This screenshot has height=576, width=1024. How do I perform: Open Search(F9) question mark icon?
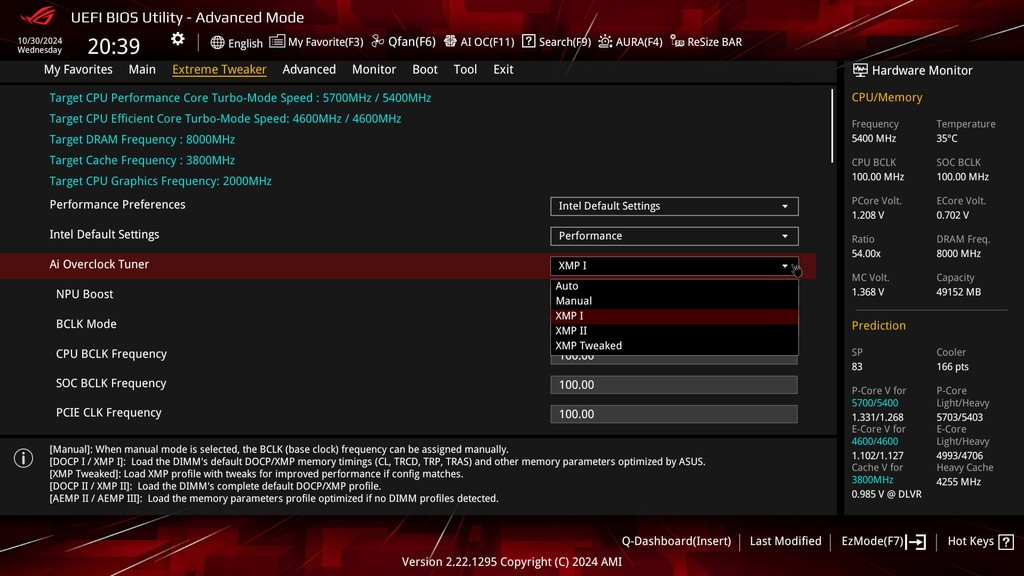pyautogui.click(x=528, y=41)
